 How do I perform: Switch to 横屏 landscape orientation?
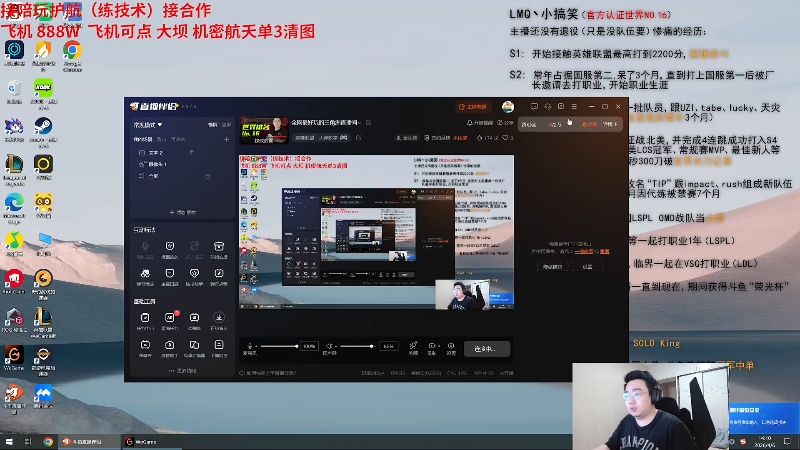[212, 124]
